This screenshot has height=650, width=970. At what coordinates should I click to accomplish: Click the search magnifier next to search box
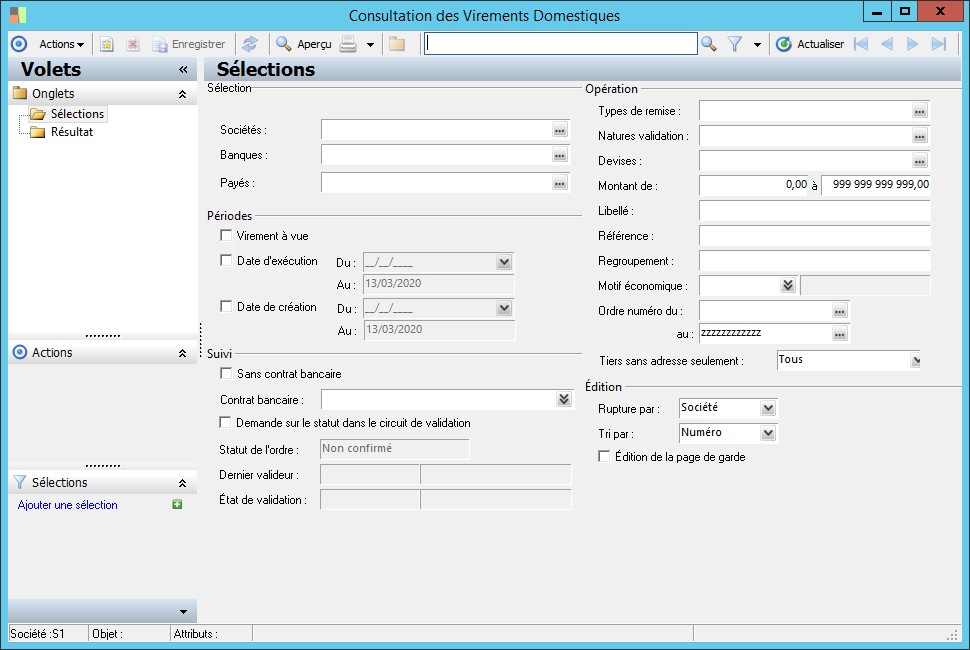pos(709,44)
